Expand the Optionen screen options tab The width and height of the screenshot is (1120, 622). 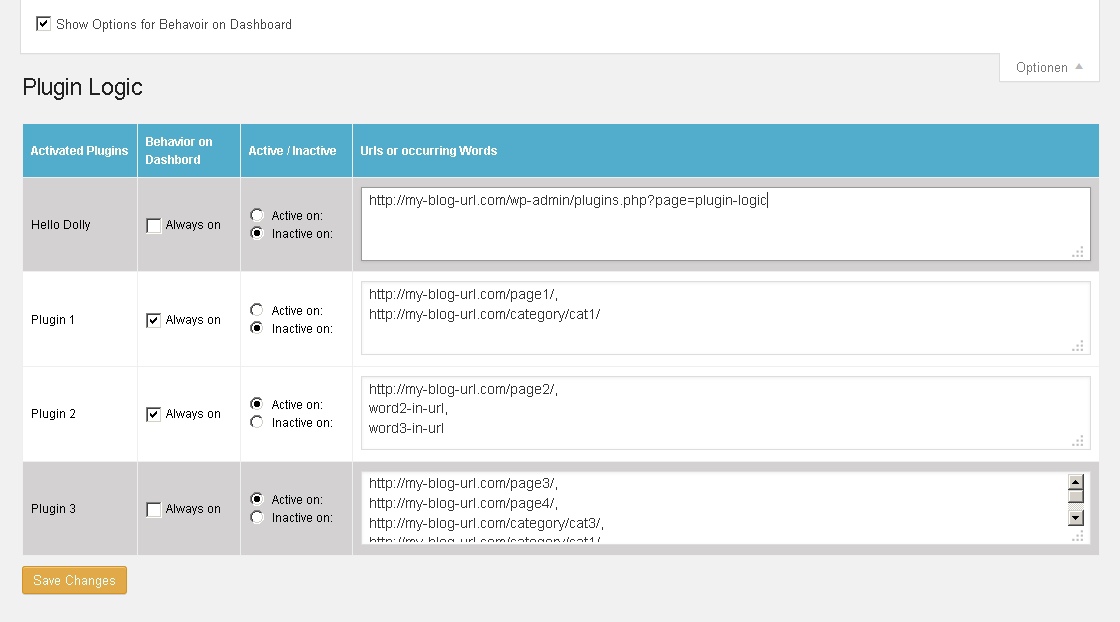click(1049, 67)
